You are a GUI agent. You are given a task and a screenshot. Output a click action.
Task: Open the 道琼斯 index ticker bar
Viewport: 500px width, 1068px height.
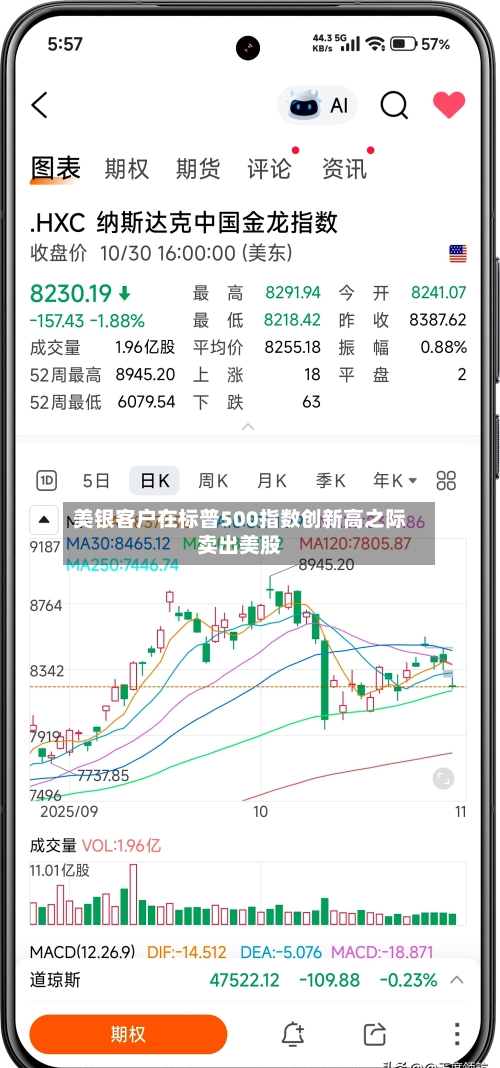tap(248, 981)
